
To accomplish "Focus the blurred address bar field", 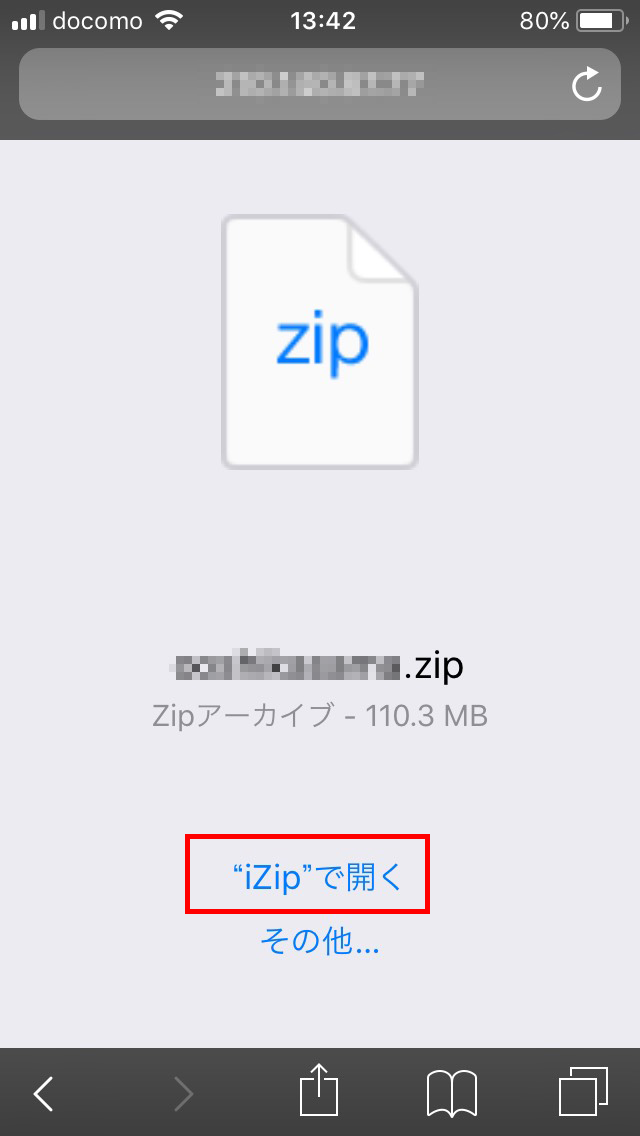I will pos(320,84).
